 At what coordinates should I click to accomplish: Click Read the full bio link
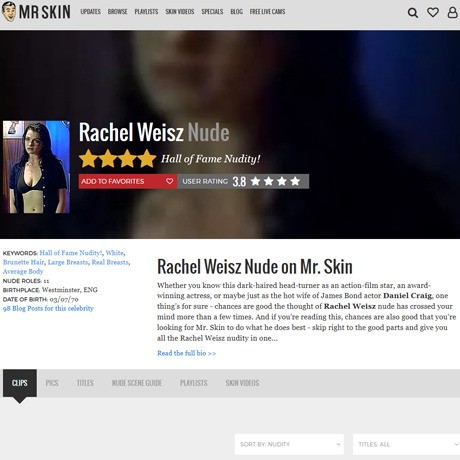point(186,353)
